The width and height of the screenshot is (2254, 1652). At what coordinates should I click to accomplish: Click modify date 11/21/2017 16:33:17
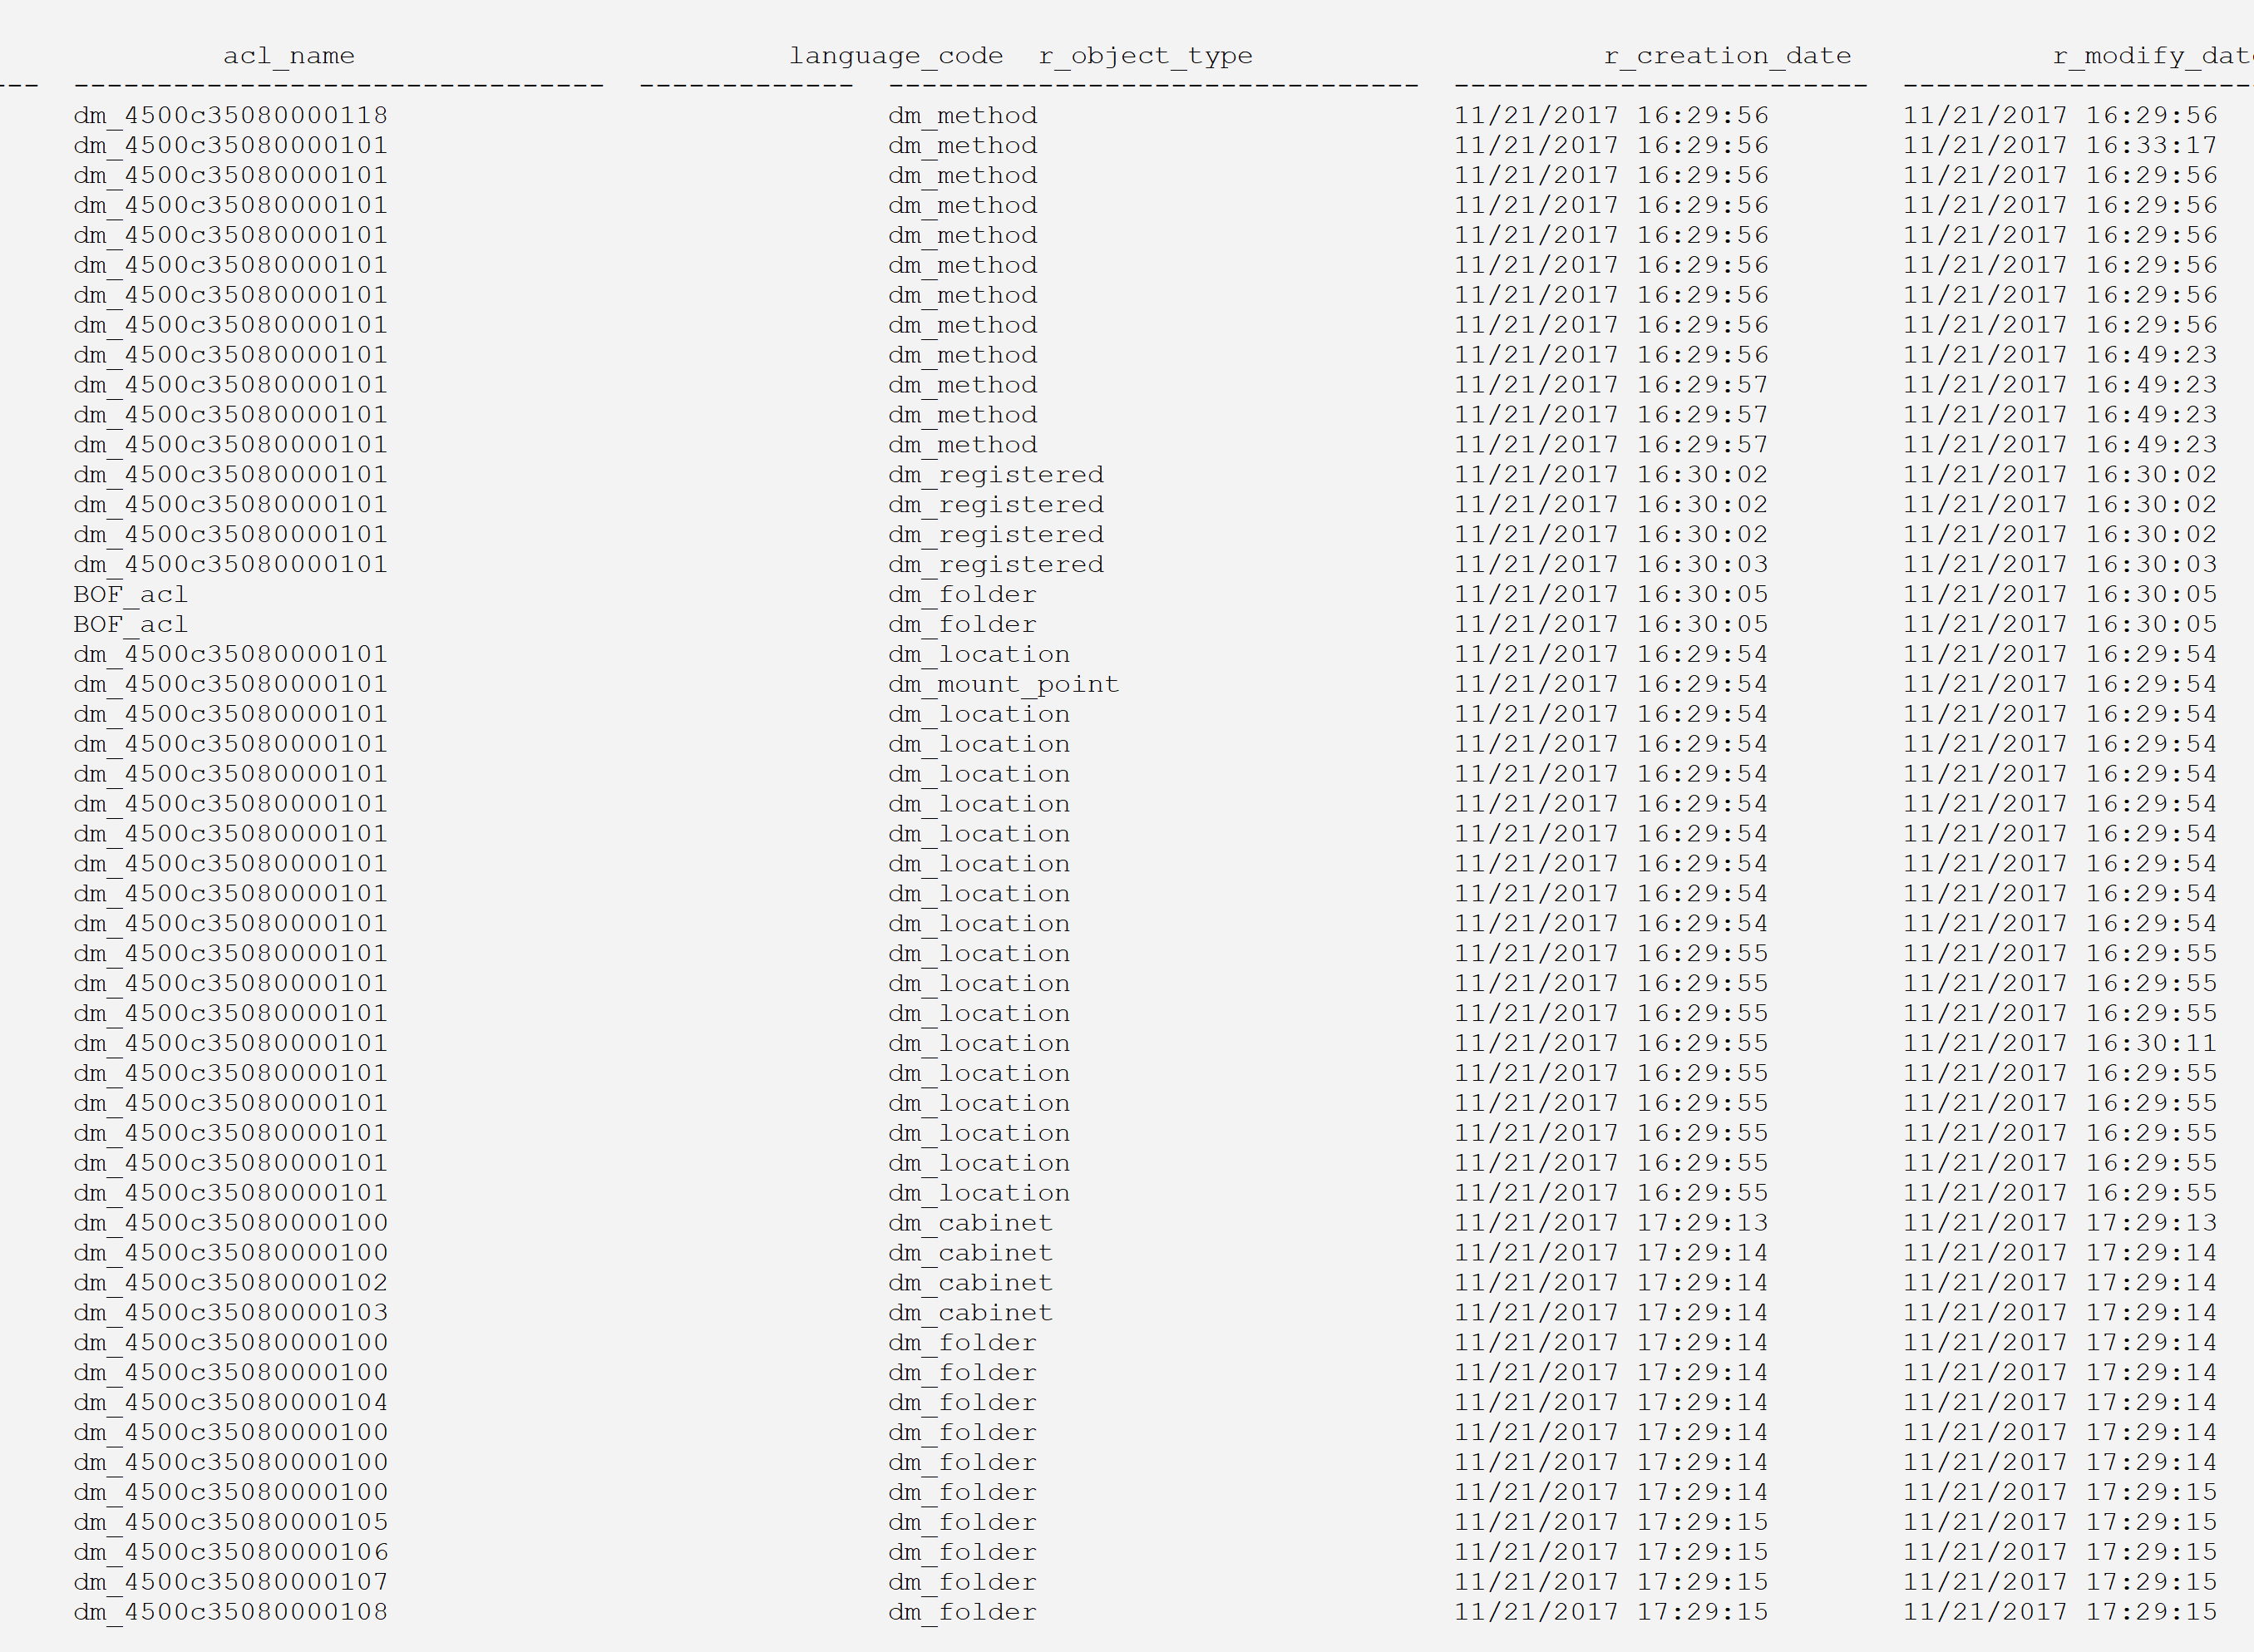tap(2060, 146)
